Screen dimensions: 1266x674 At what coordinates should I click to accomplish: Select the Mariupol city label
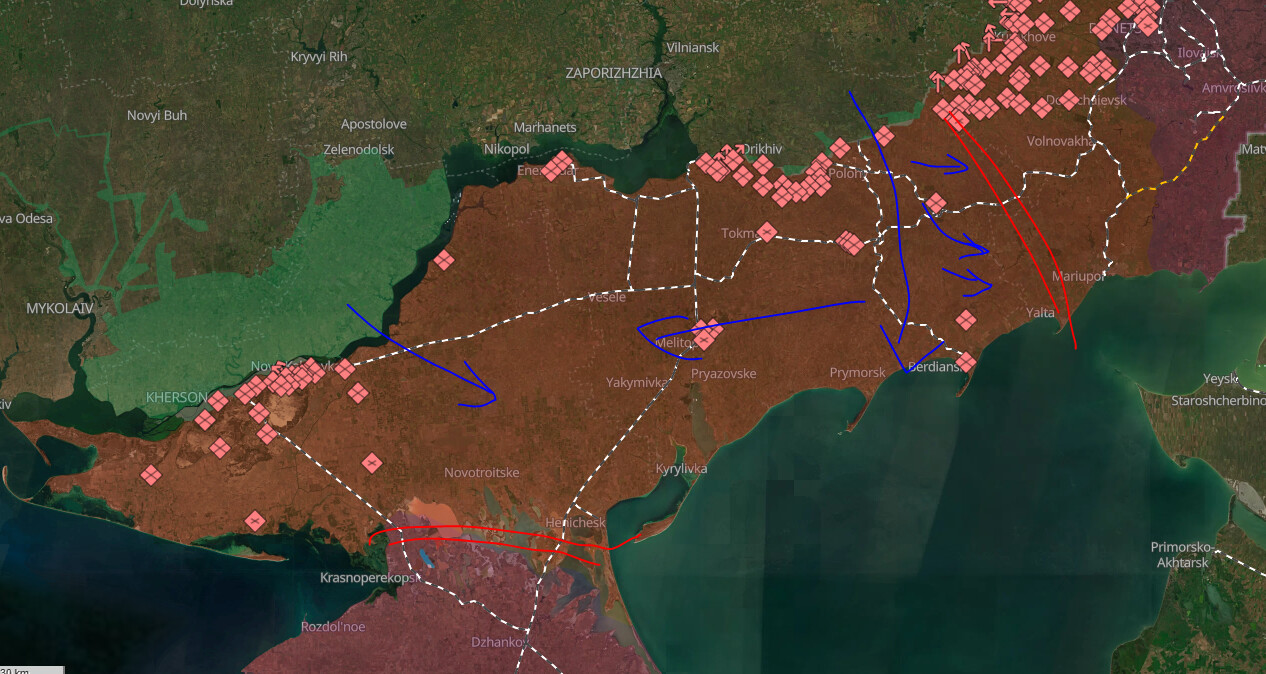[x=1078, y=276]
